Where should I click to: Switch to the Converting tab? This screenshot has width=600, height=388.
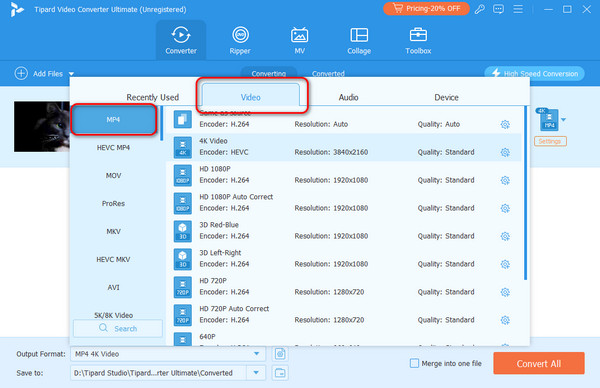(269, 73)
